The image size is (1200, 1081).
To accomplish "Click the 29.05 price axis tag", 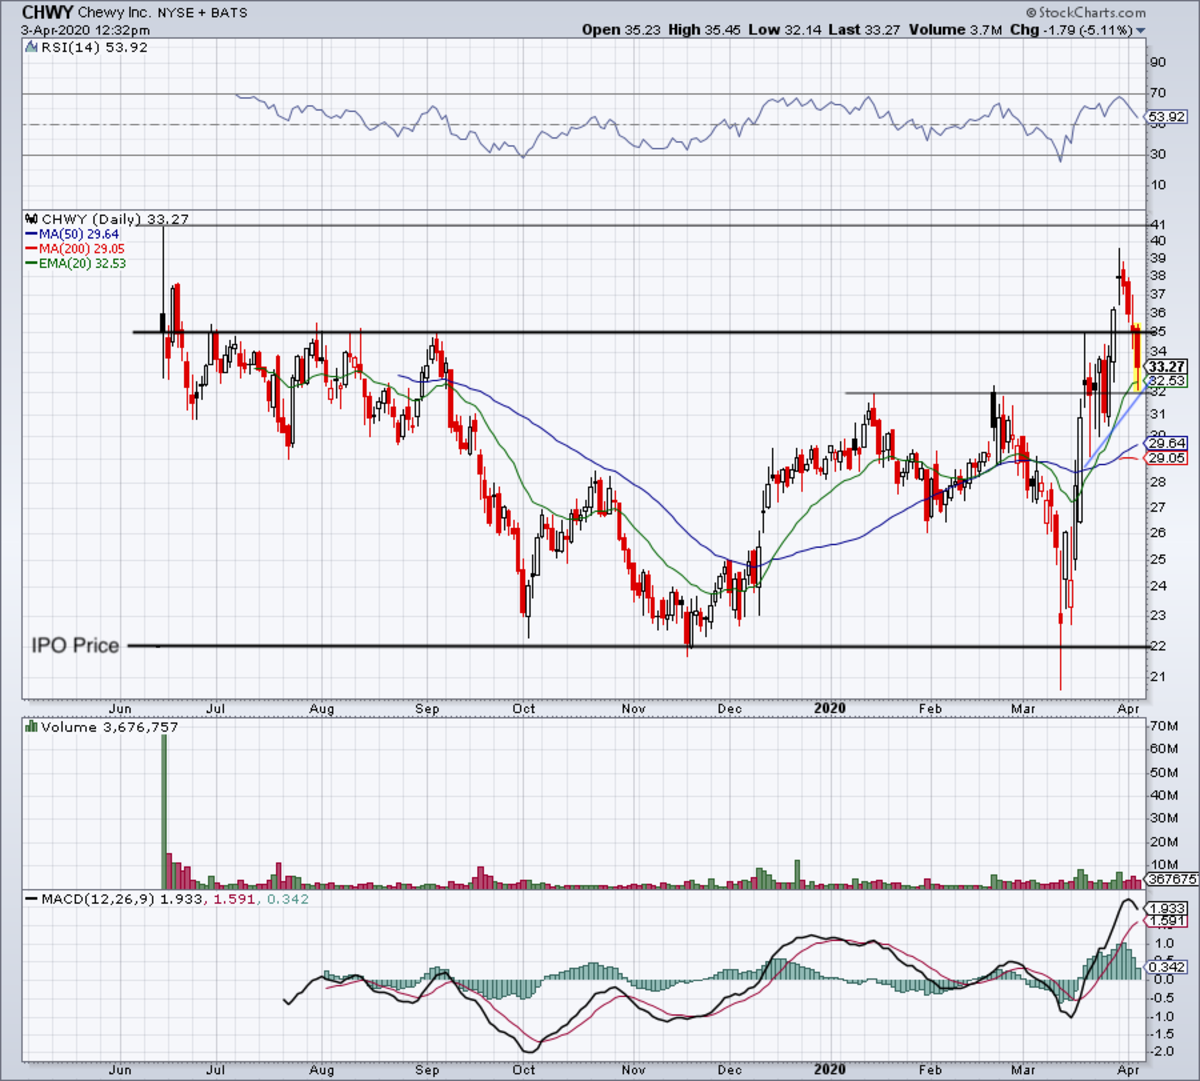I will [x=1166, y=458].
